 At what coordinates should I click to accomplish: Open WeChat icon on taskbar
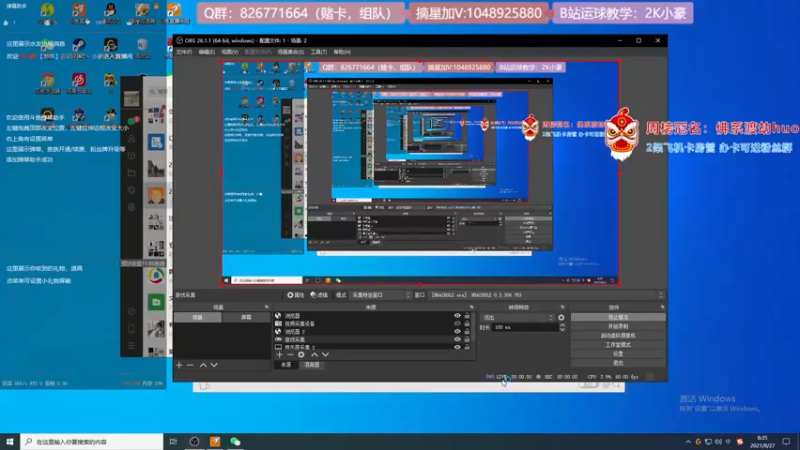tap(235, 442)
